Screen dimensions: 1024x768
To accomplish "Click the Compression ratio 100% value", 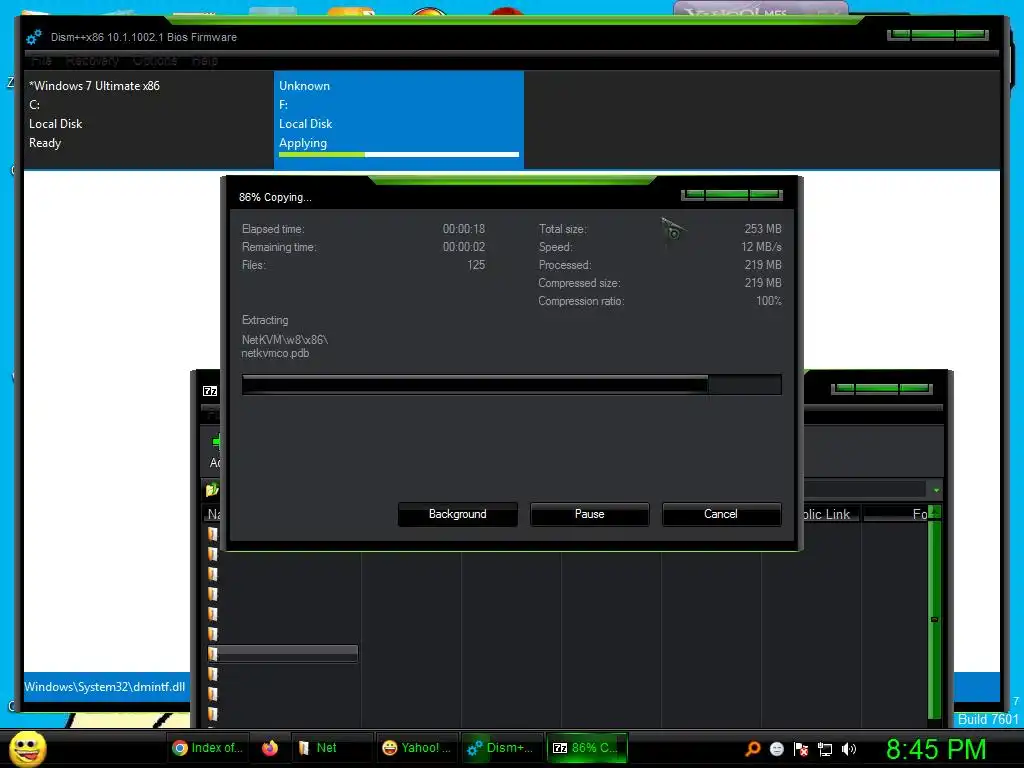I will (769, 301).
